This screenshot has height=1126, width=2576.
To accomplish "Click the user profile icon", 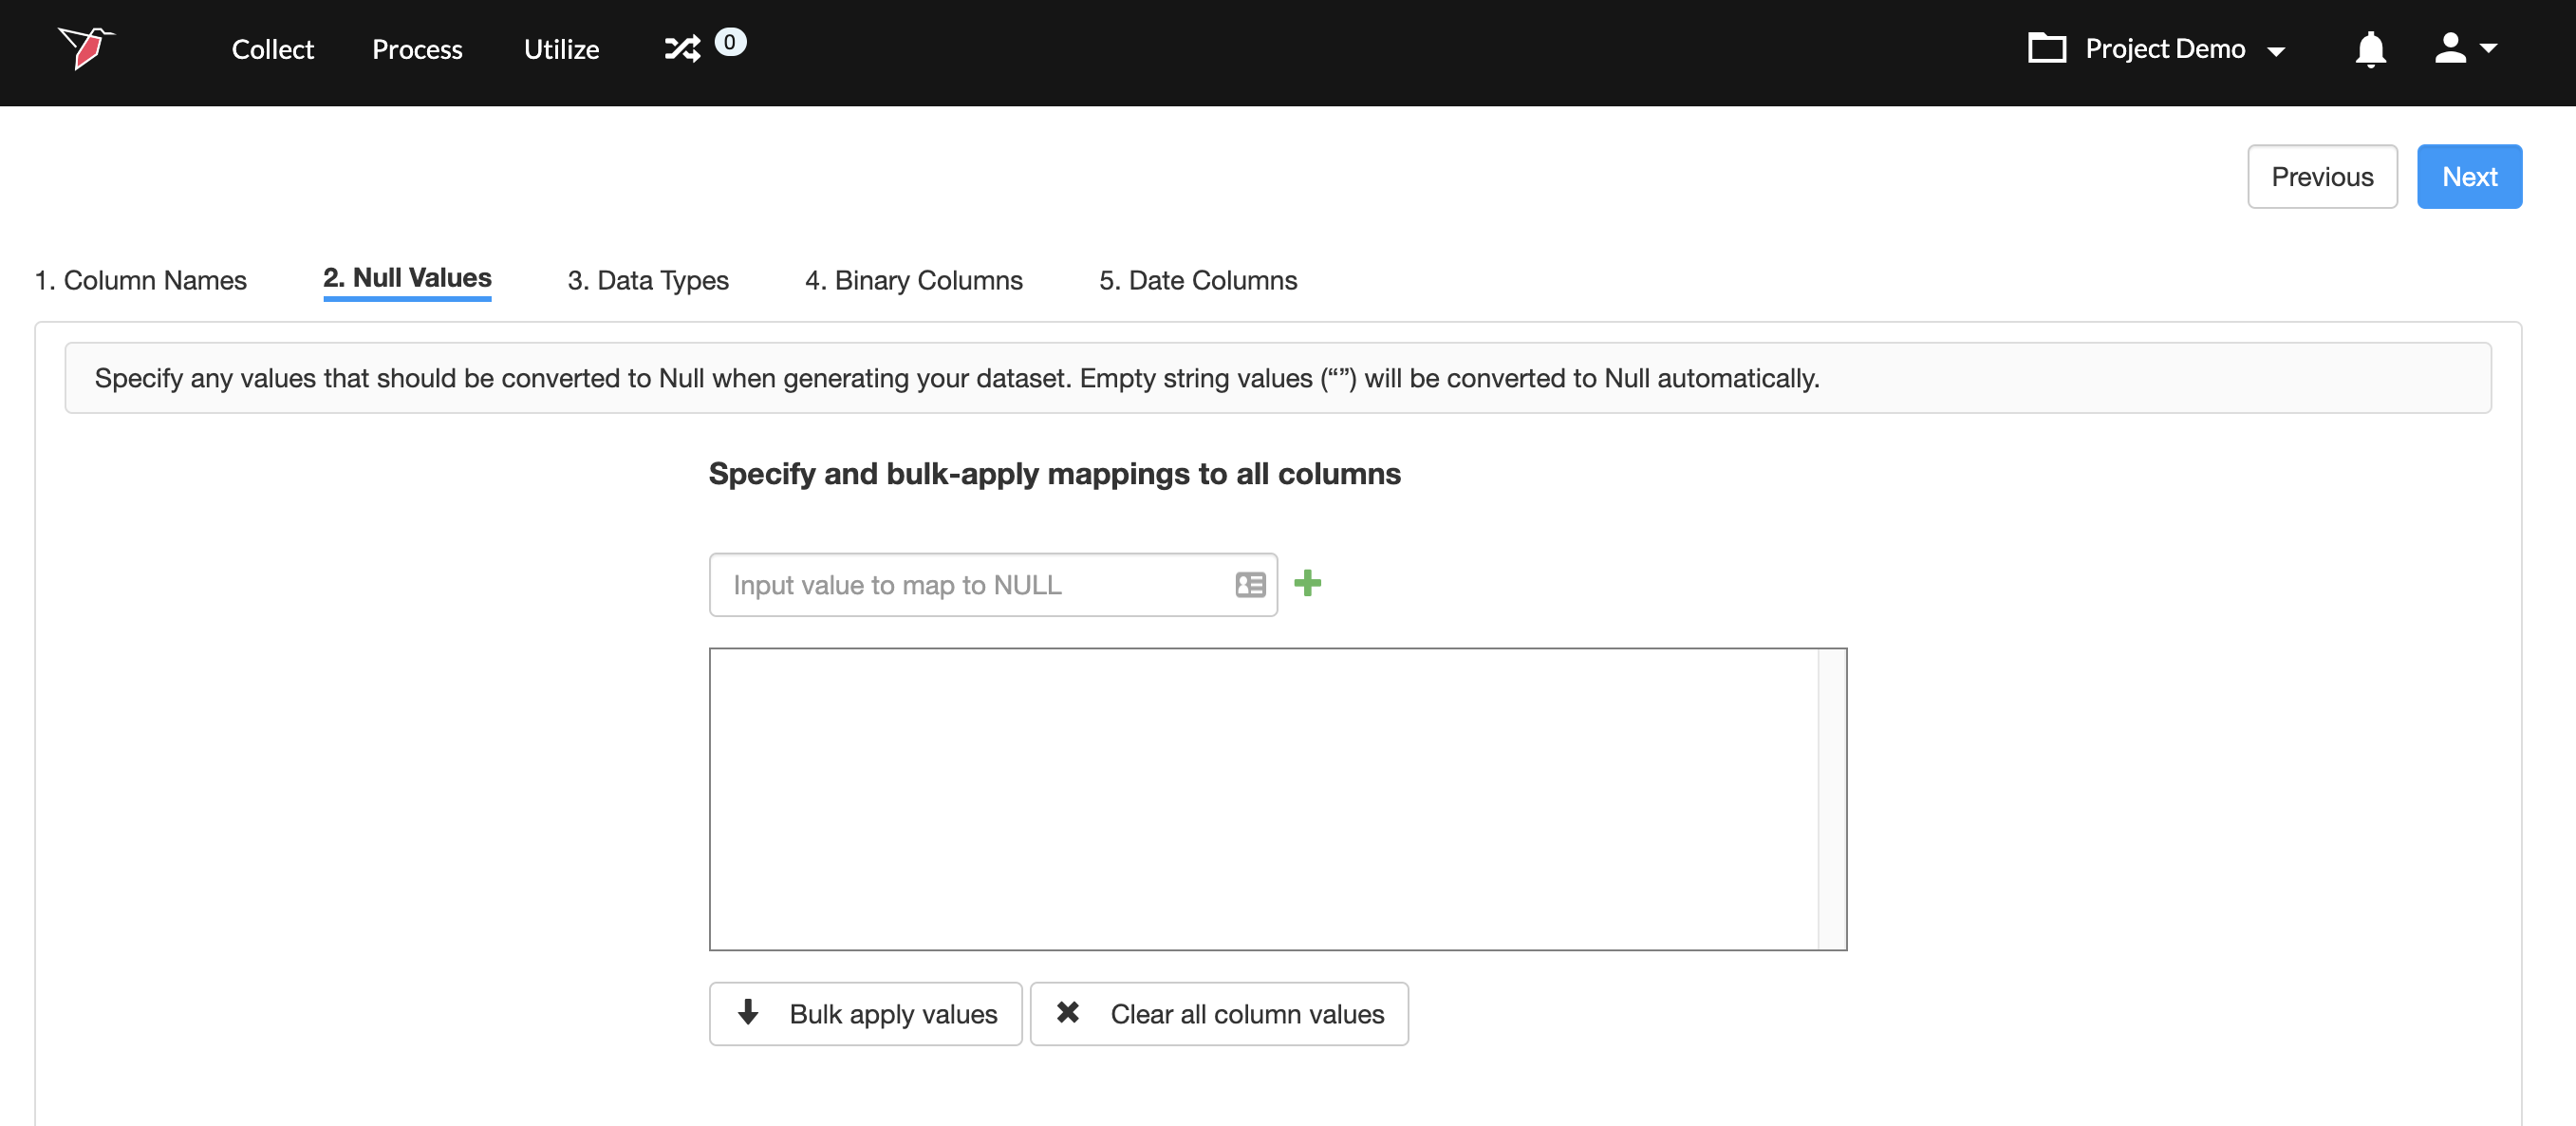I will 2449,48.
